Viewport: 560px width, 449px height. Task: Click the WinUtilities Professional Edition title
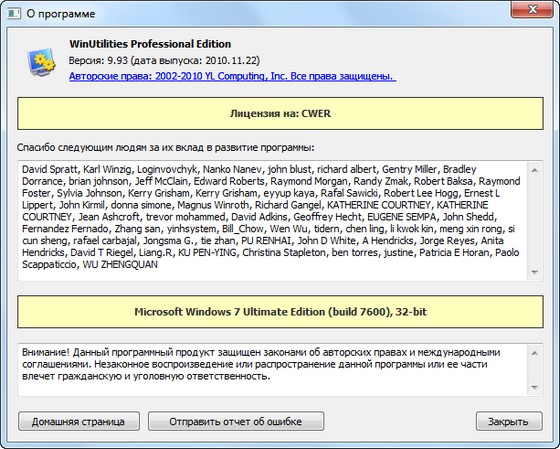click(x=150, y=44)
